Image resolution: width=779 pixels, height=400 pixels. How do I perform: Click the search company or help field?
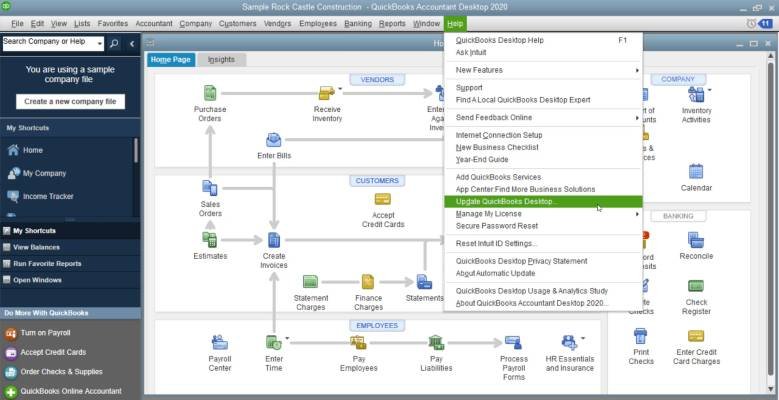click(x=49, y=44)
